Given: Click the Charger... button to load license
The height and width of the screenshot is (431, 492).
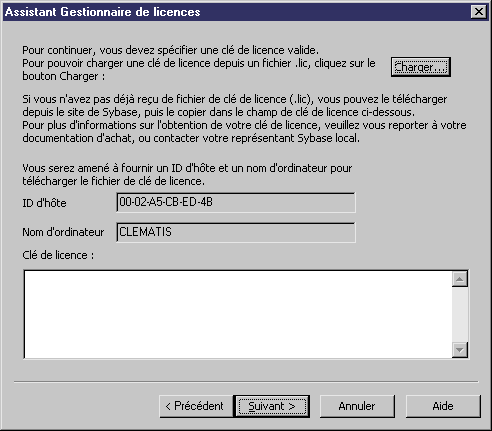Looking at the screenshot, I should [x=421, y=67].
